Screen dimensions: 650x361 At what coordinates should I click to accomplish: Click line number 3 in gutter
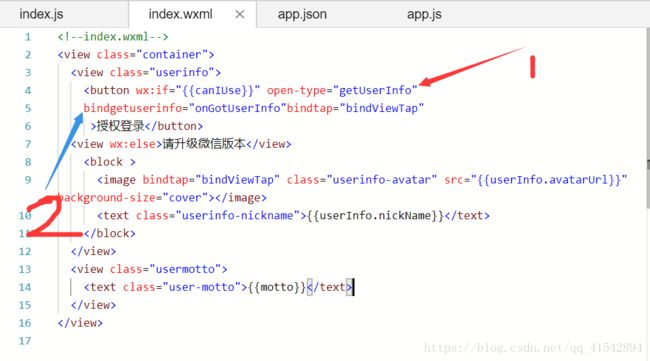tap(28, 73)
